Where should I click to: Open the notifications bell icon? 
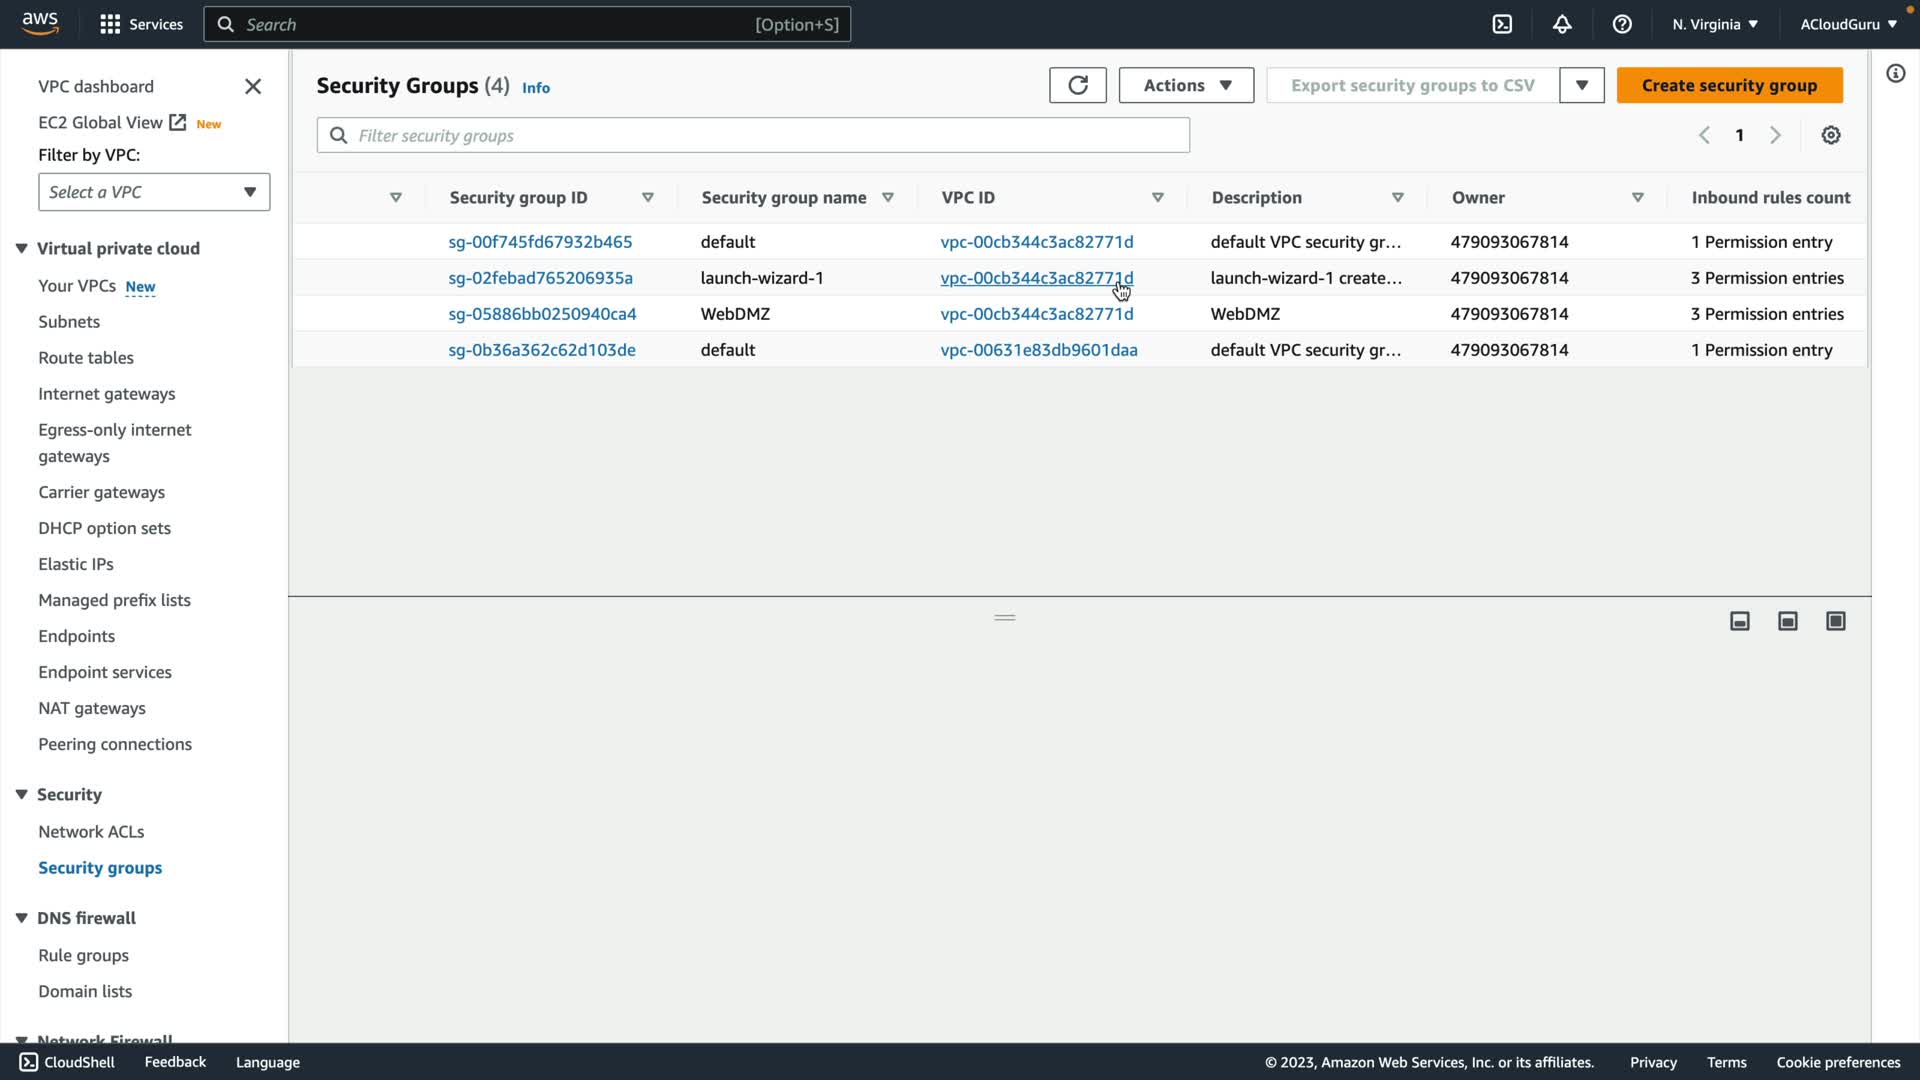coord(1562,24)
